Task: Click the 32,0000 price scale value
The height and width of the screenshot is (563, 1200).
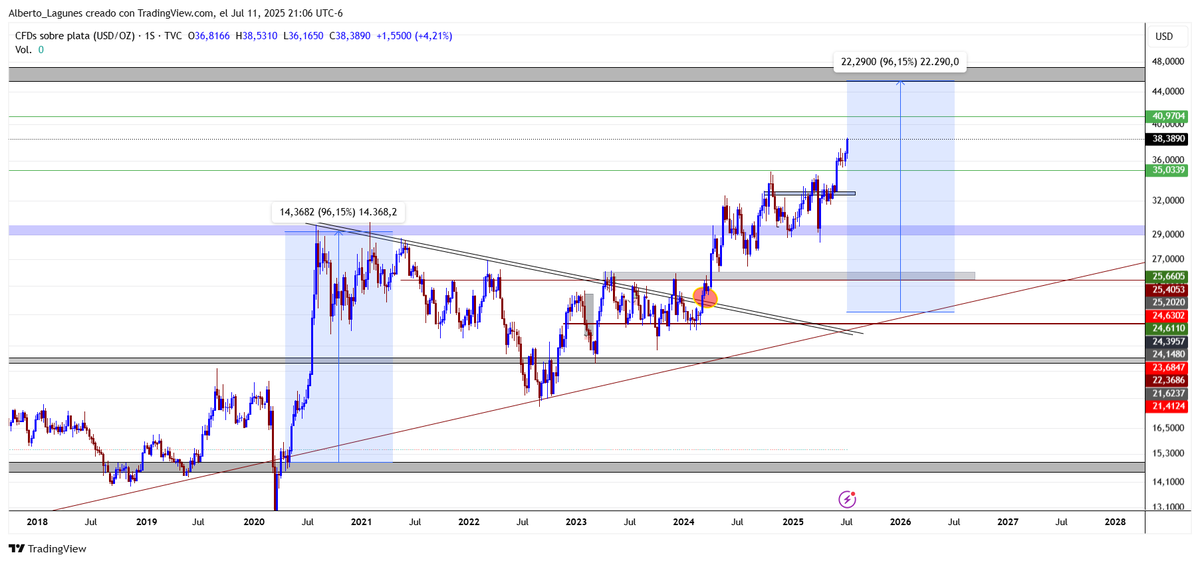Action: (1169, 200)
